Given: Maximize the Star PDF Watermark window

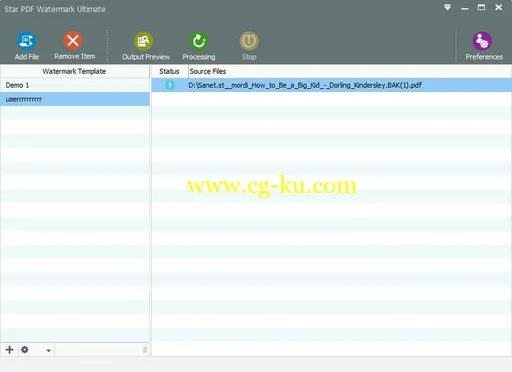Looking at the screenshot, I should pyautogui.click(x=481, y=7).
